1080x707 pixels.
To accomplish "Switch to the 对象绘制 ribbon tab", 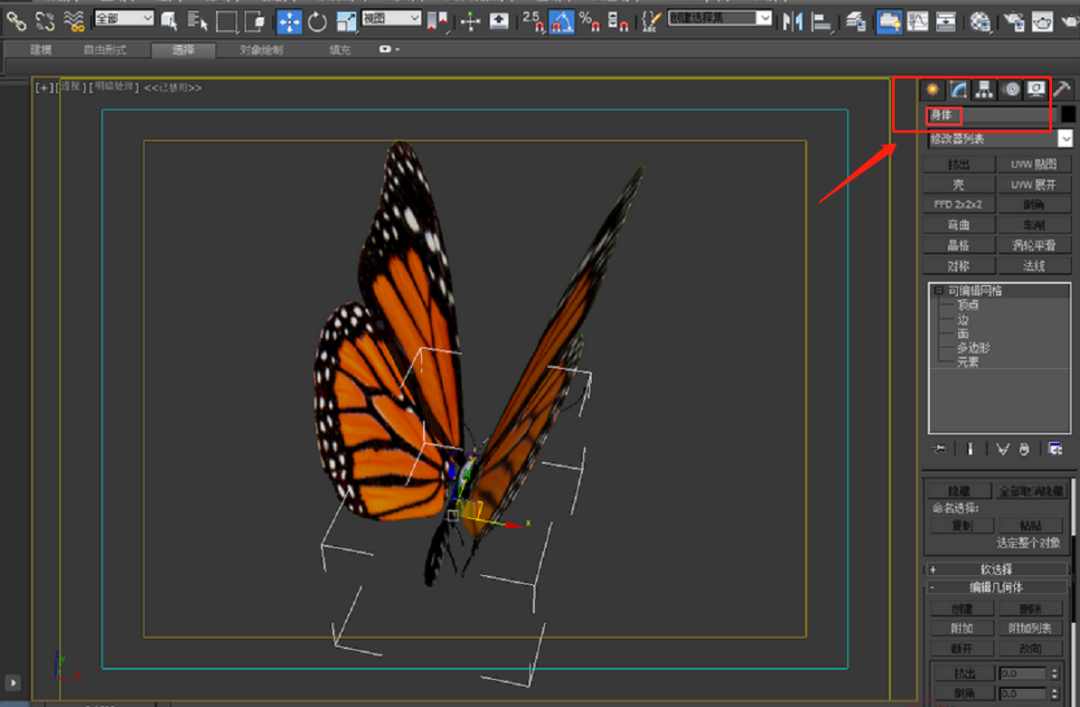I will tap(261, 50).
